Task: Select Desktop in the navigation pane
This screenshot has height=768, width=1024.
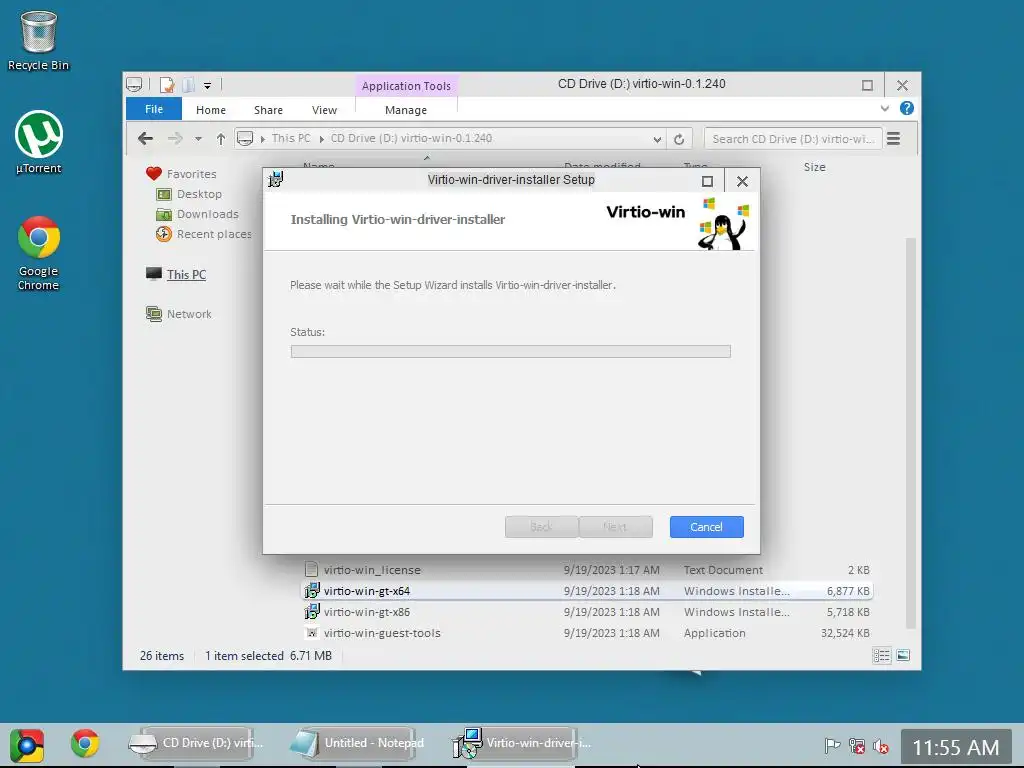Action: (x=190, y=194)
